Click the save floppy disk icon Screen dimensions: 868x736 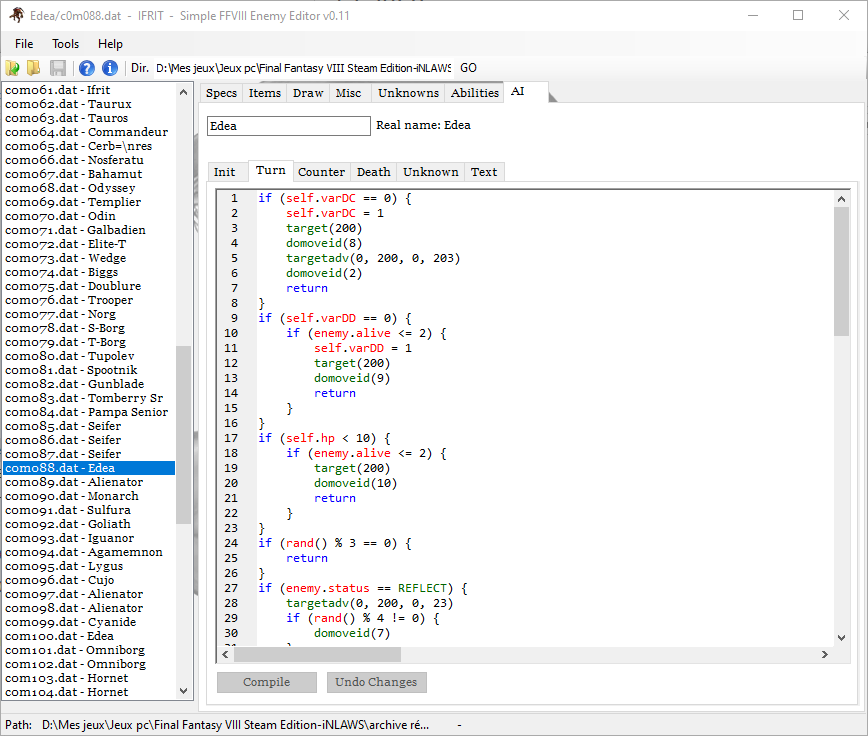58,68
